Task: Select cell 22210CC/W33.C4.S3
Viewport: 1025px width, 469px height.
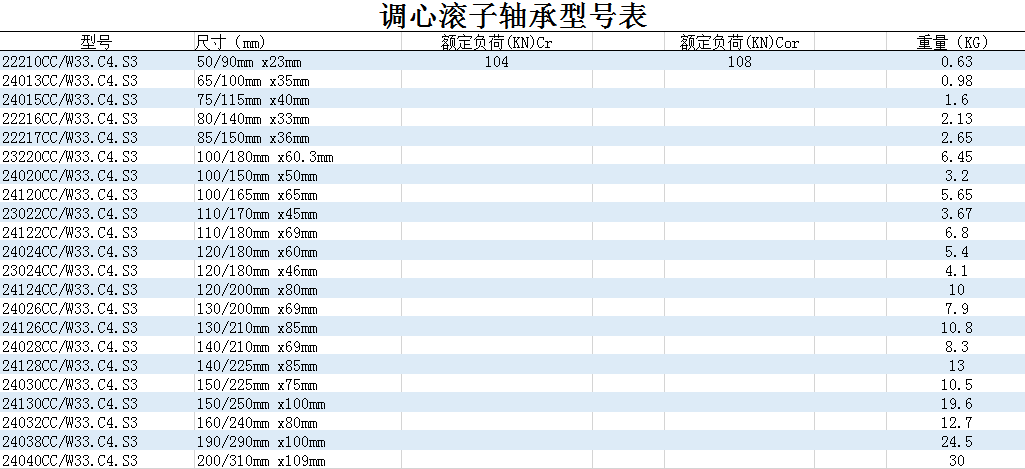Action: point(70,62)
